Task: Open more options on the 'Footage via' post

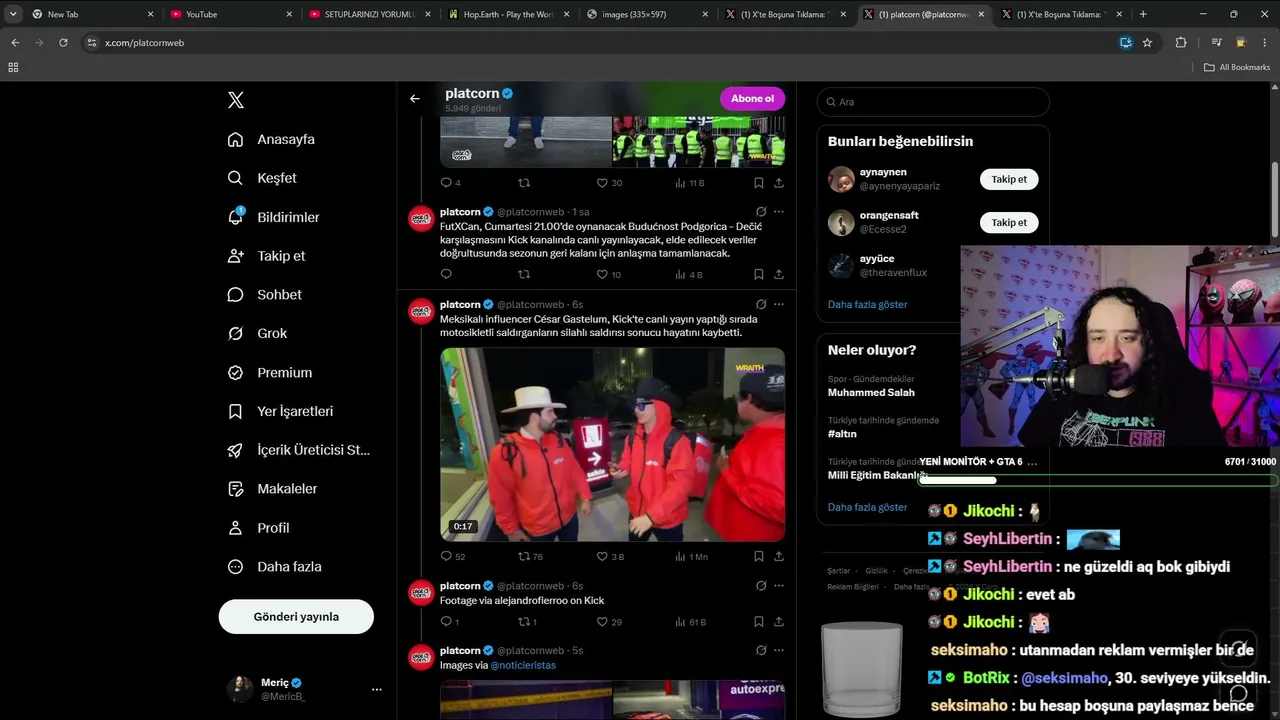Action: click(779, 586)
